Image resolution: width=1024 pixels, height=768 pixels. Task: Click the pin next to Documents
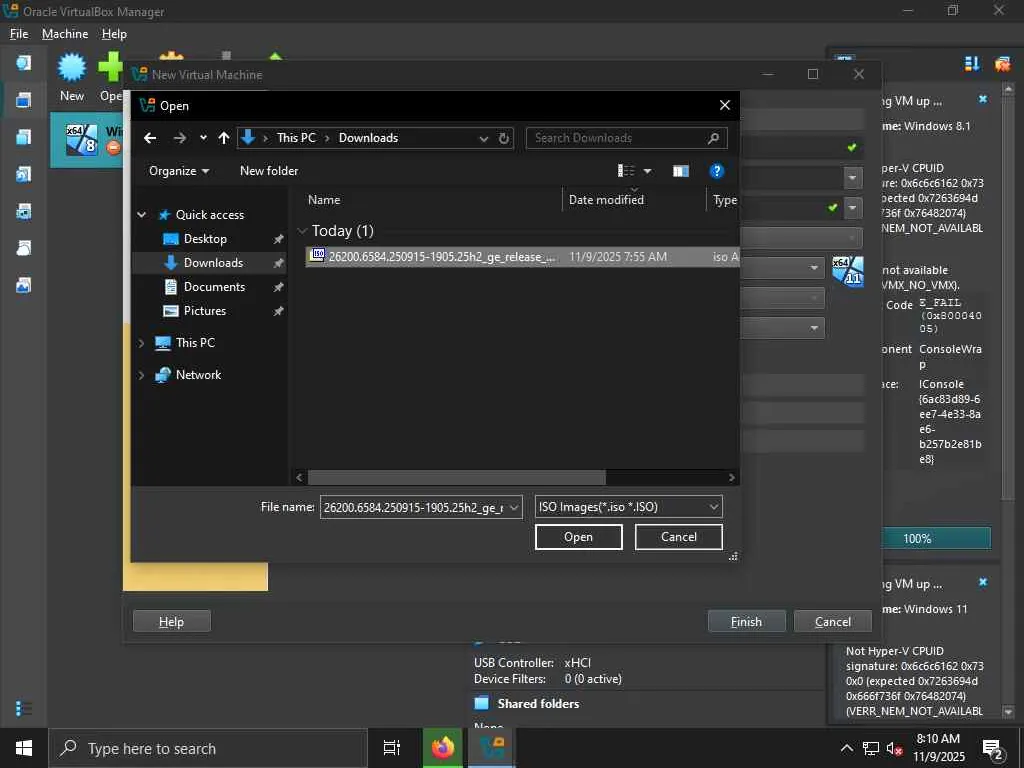pos(278,287)
